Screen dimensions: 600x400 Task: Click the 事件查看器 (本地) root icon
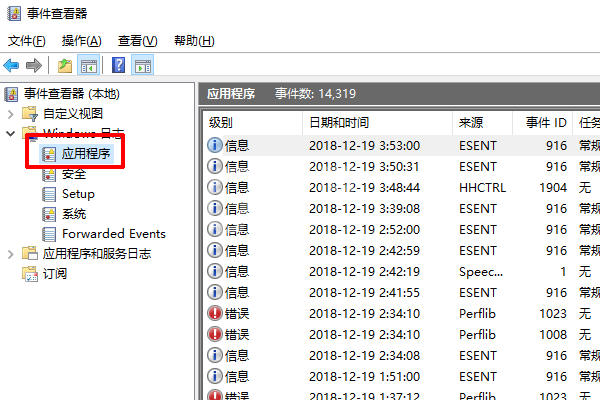[x=11, y=94]
